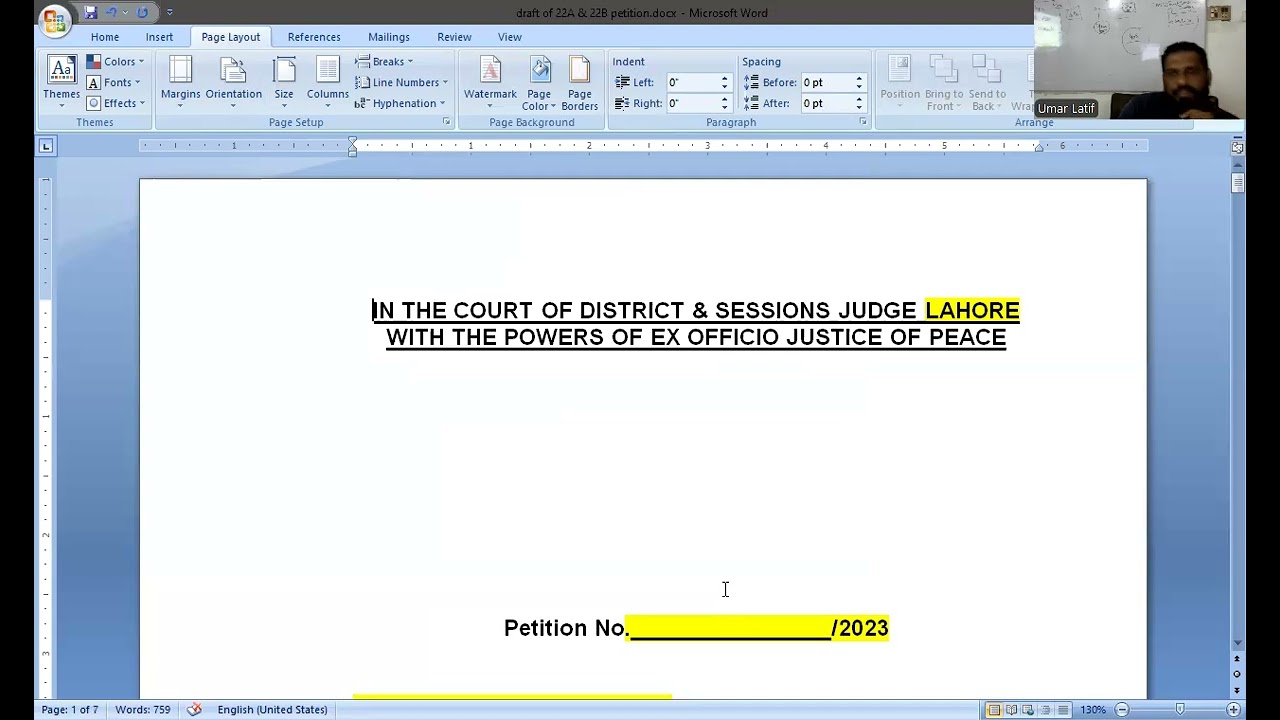The width and height of the screenshot is (1280, 720).
Task: Open the Review tab
Action: click(x=454, y=37)
